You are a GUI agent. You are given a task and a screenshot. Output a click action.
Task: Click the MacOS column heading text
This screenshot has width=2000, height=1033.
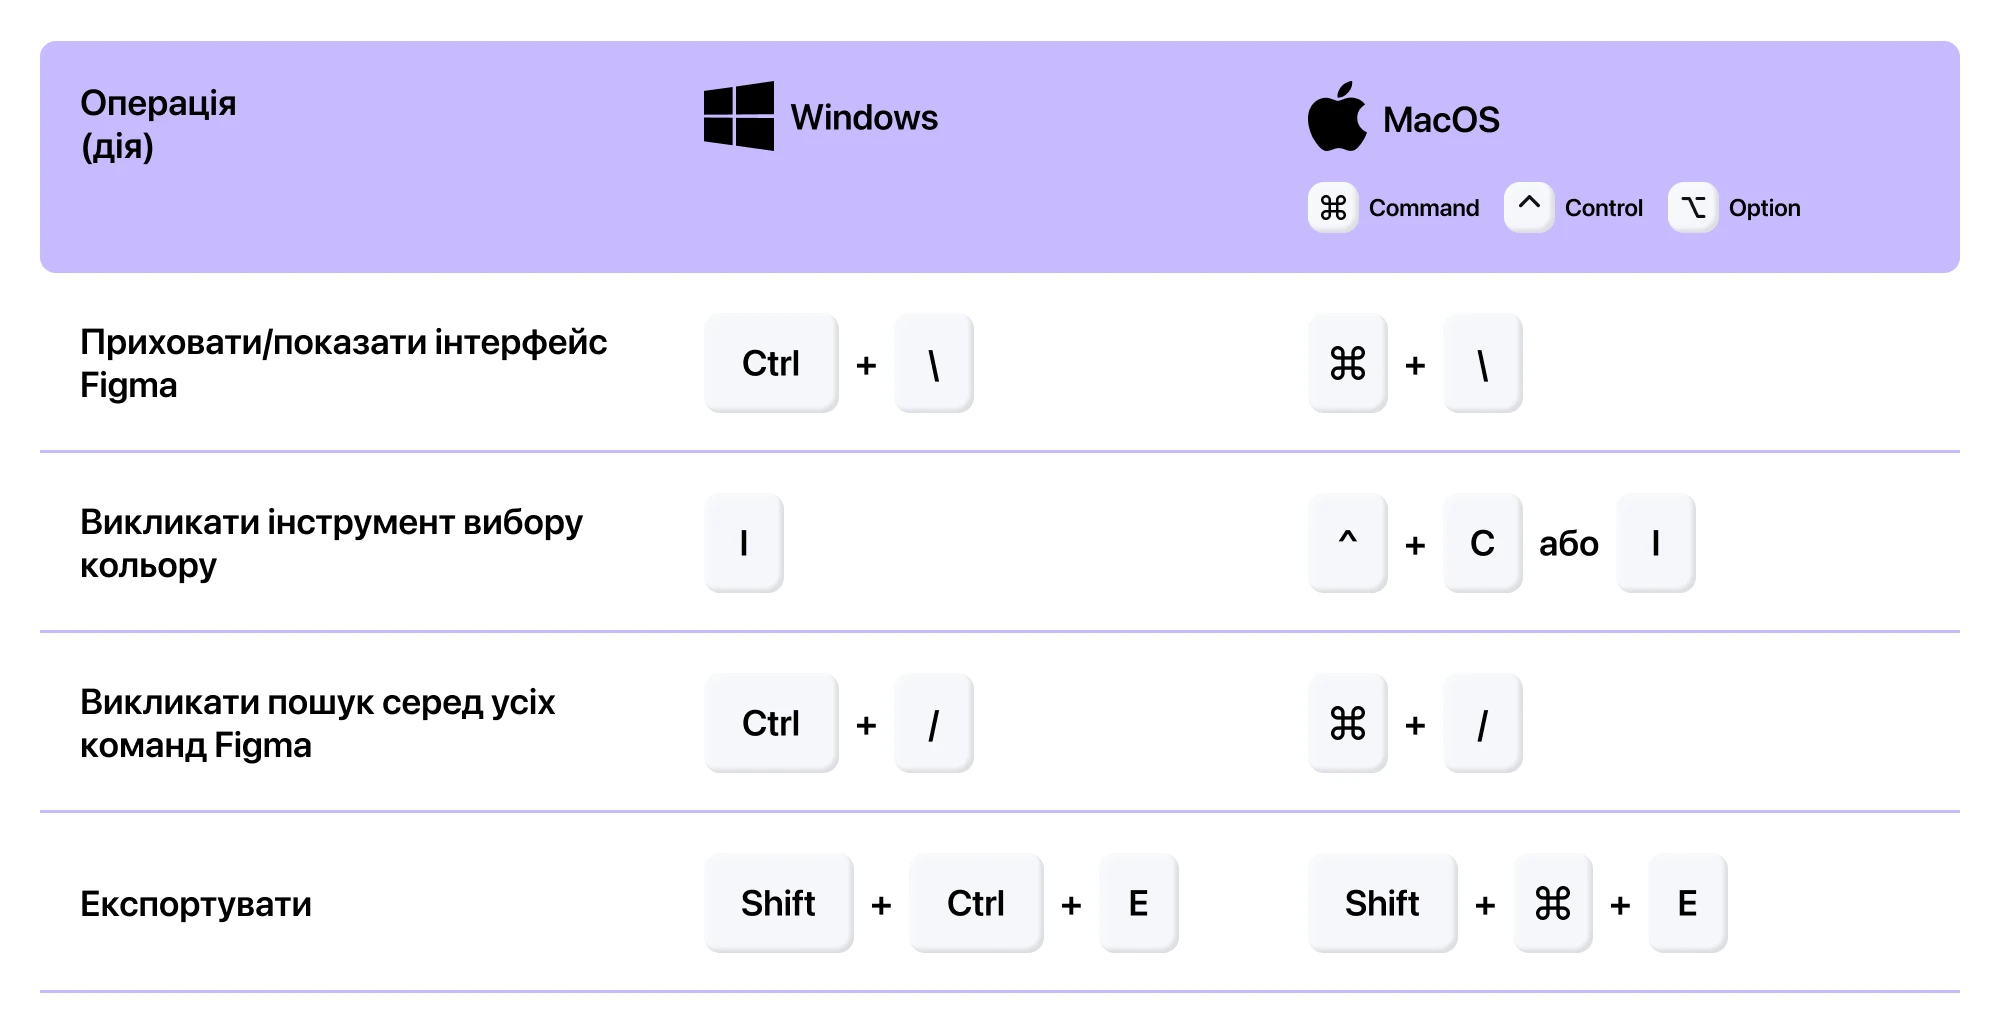click(x=1441, y=120)
